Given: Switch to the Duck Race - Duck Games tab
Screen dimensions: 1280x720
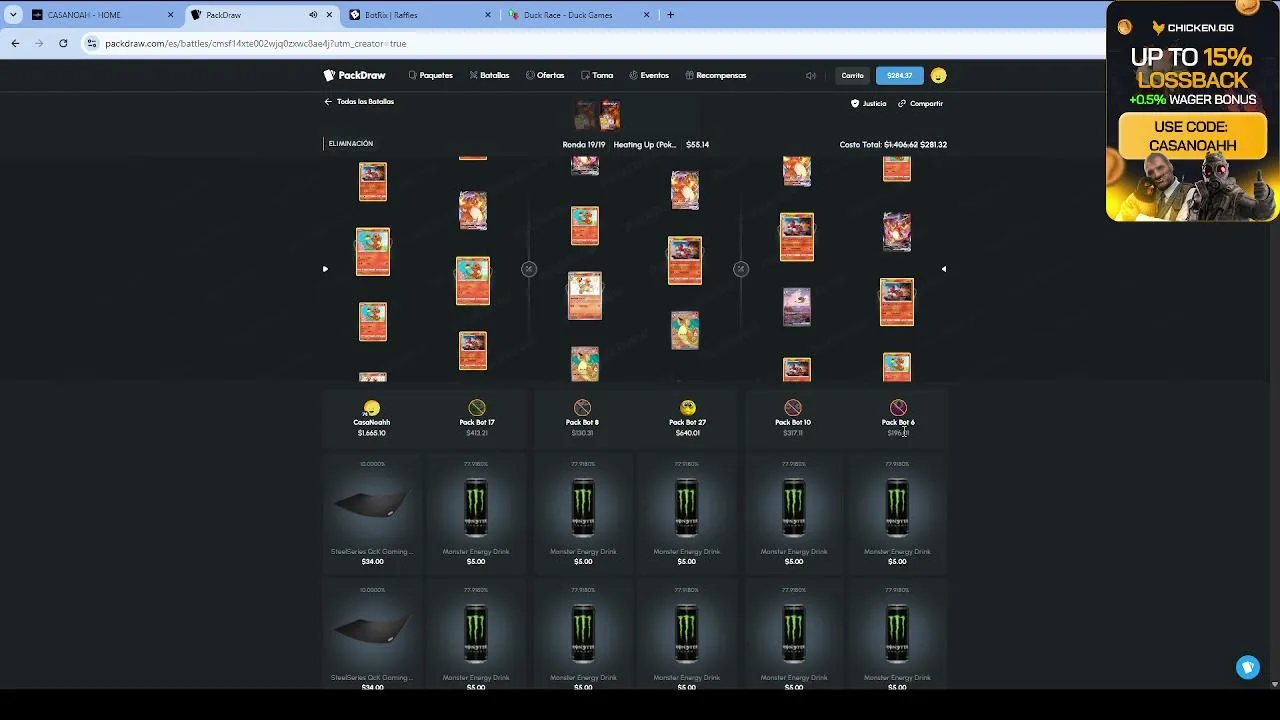Looking at the screenshot, I should (x=578, y=15).
